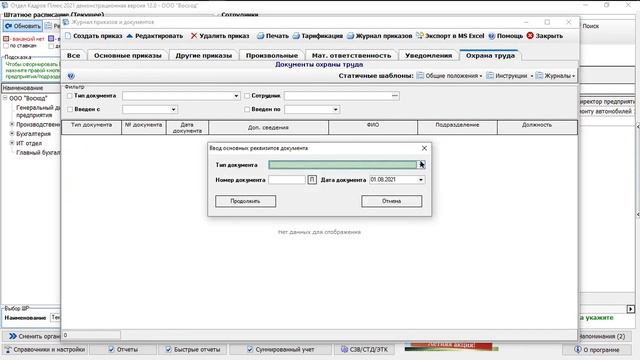Click the Сотрудник filter input field

(x=338, y=96)
